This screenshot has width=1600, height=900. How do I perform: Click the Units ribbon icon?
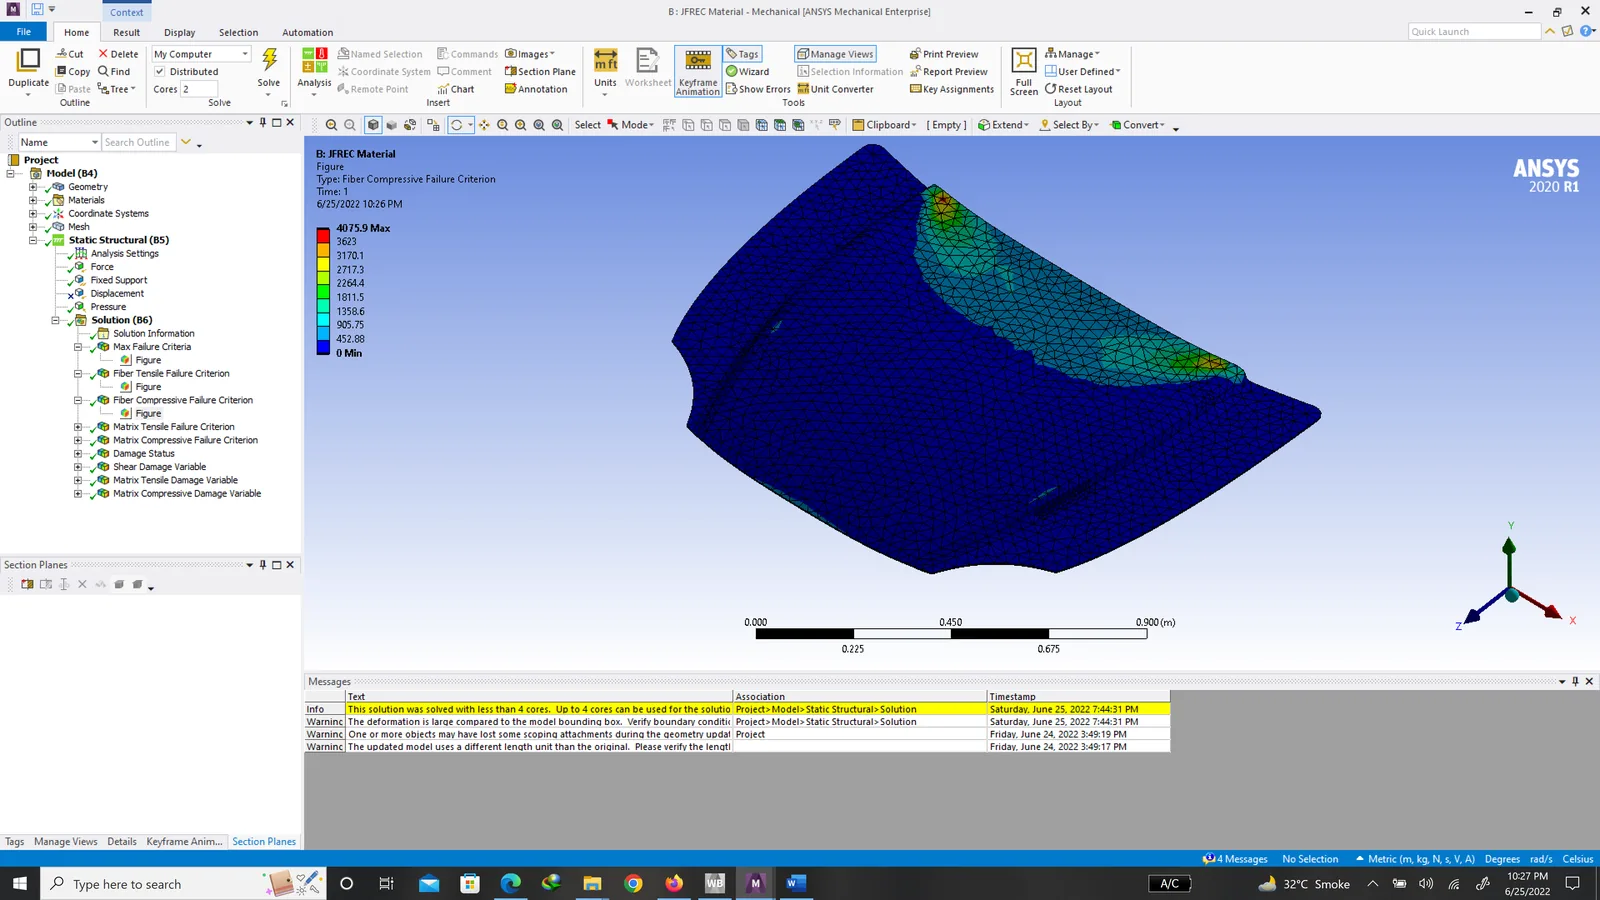point(605,61)
